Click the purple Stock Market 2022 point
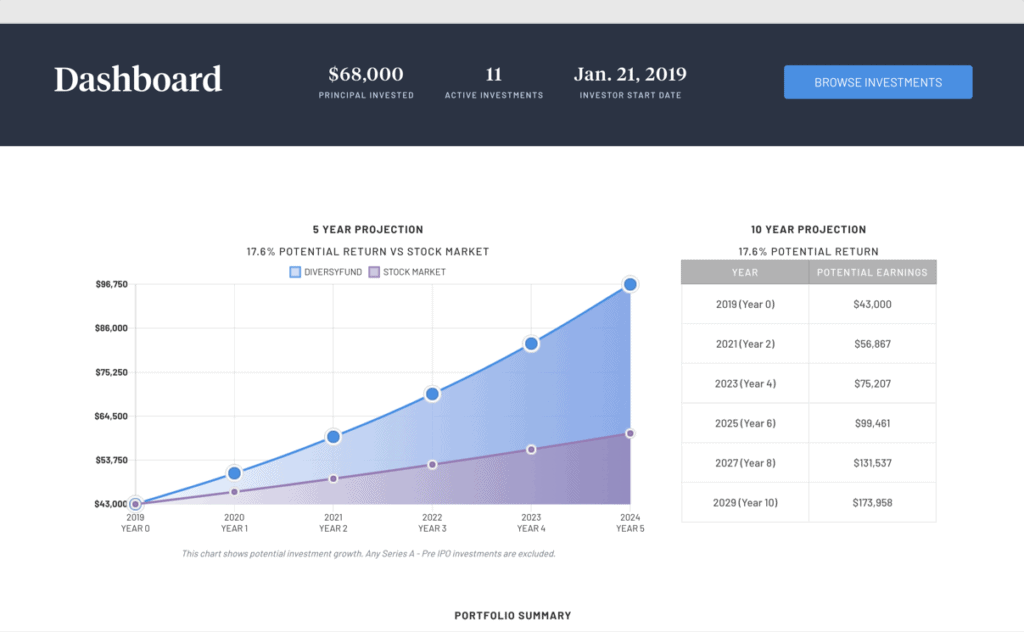 click(x=432, y=465)
